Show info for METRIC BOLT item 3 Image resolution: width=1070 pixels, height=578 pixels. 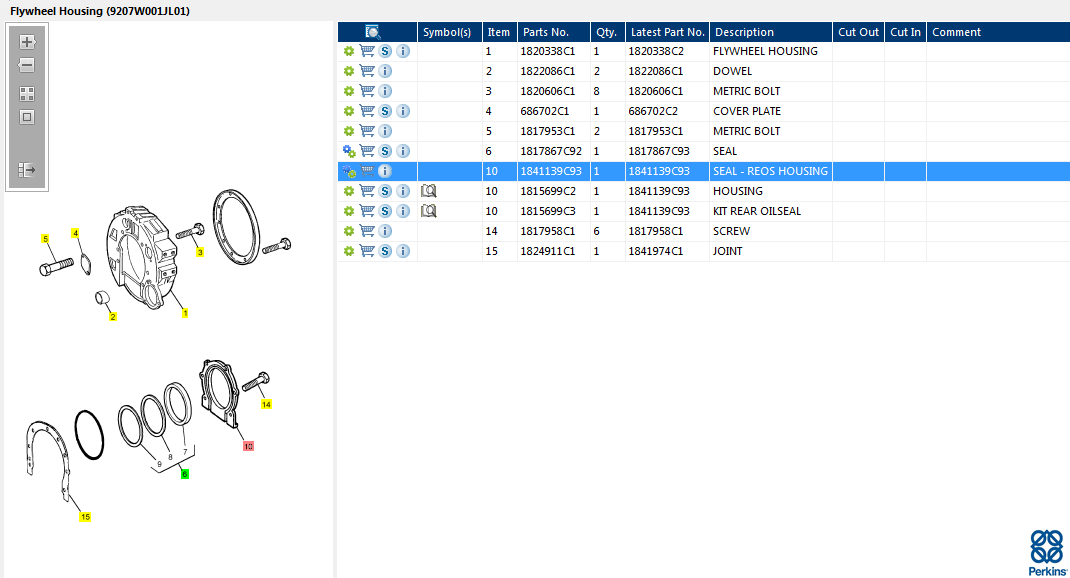[386, 91]
